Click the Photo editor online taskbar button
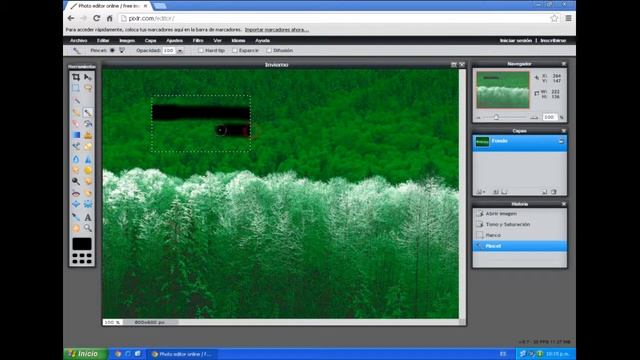The height and width of the screenshot is (360, 640). 182,354
